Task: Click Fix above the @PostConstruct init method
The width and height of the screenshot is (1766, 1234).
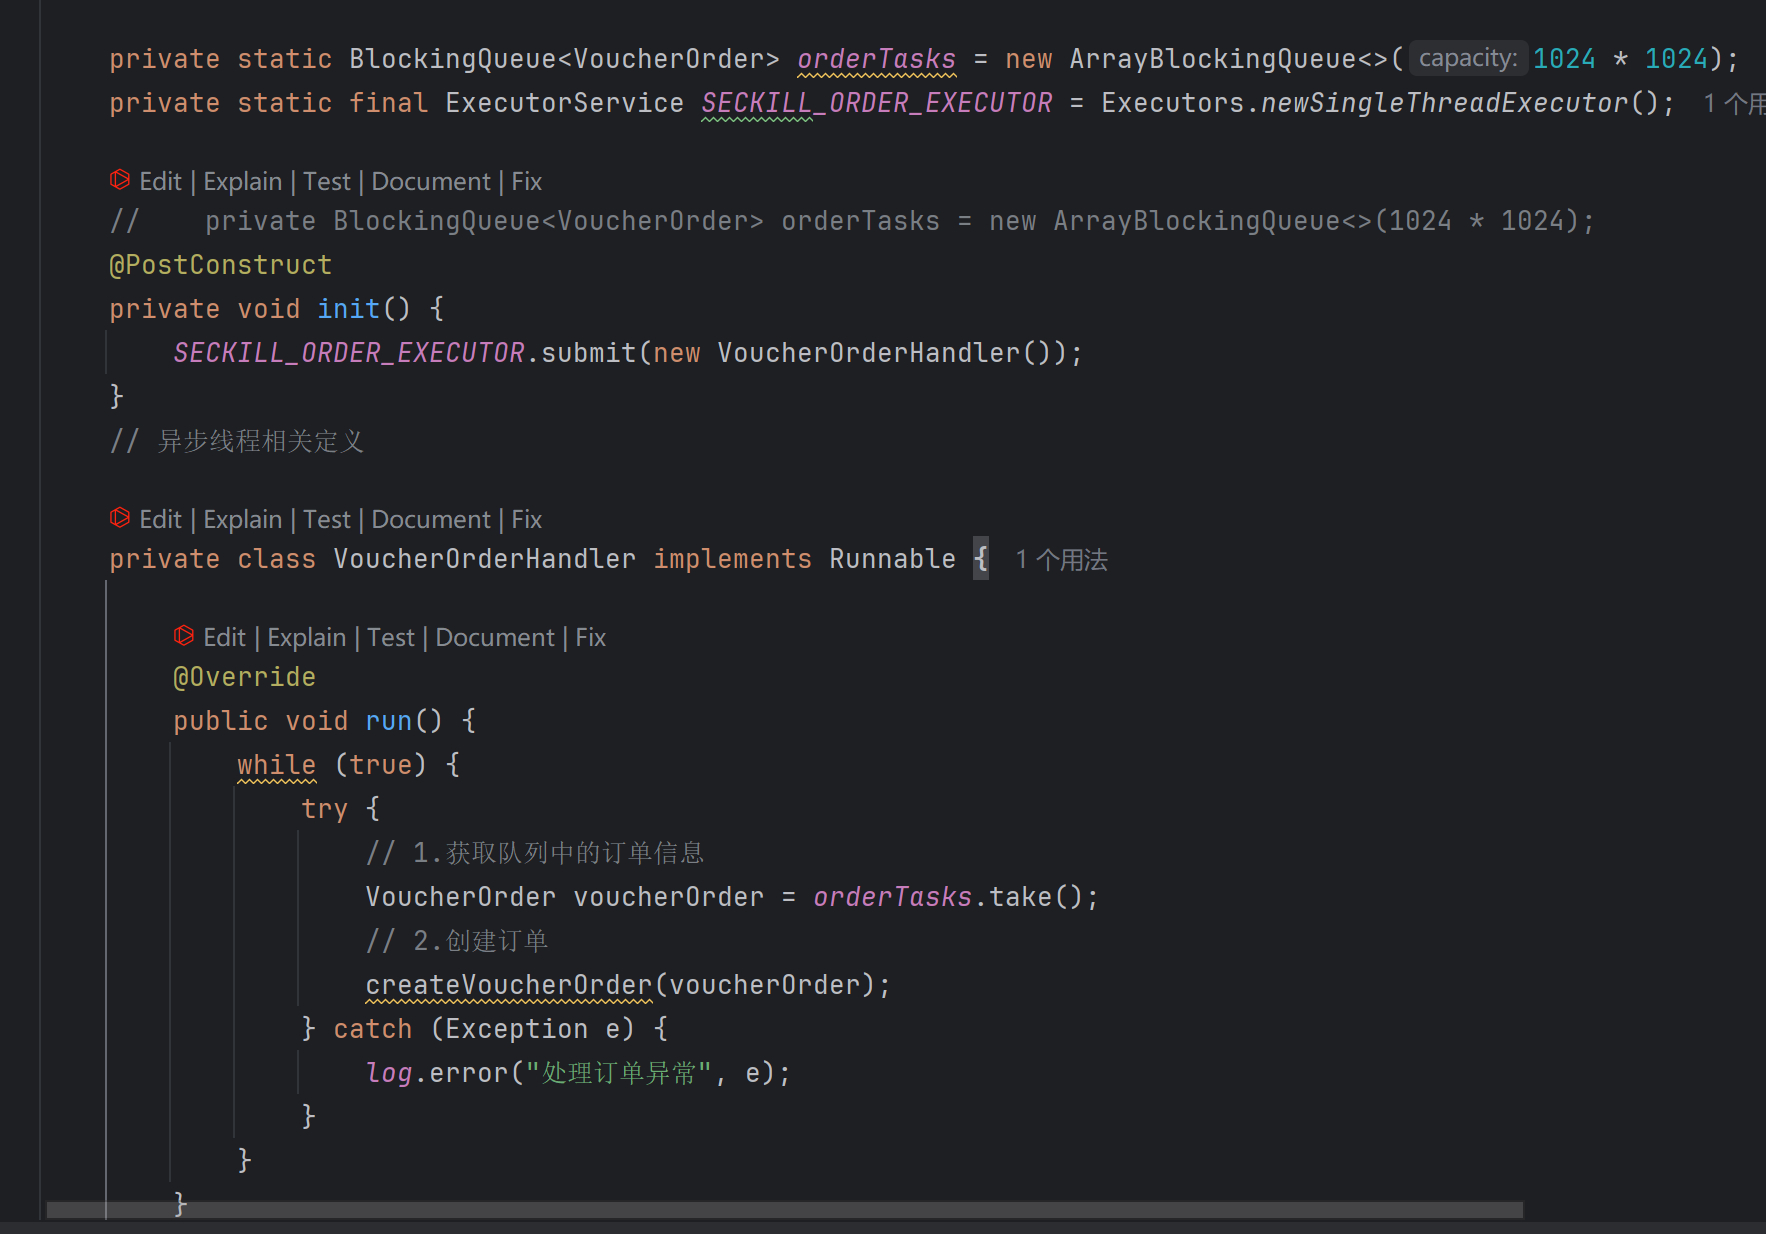Action: pos(527,181)
